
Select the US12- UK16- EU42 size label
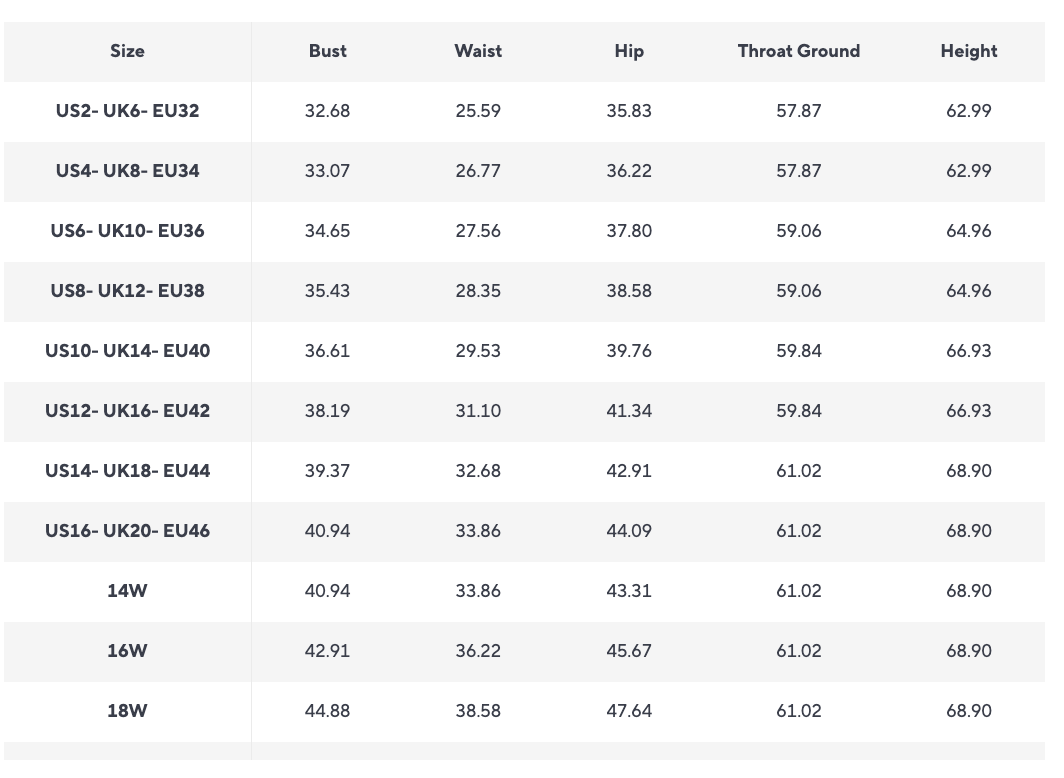coord(127,411)
